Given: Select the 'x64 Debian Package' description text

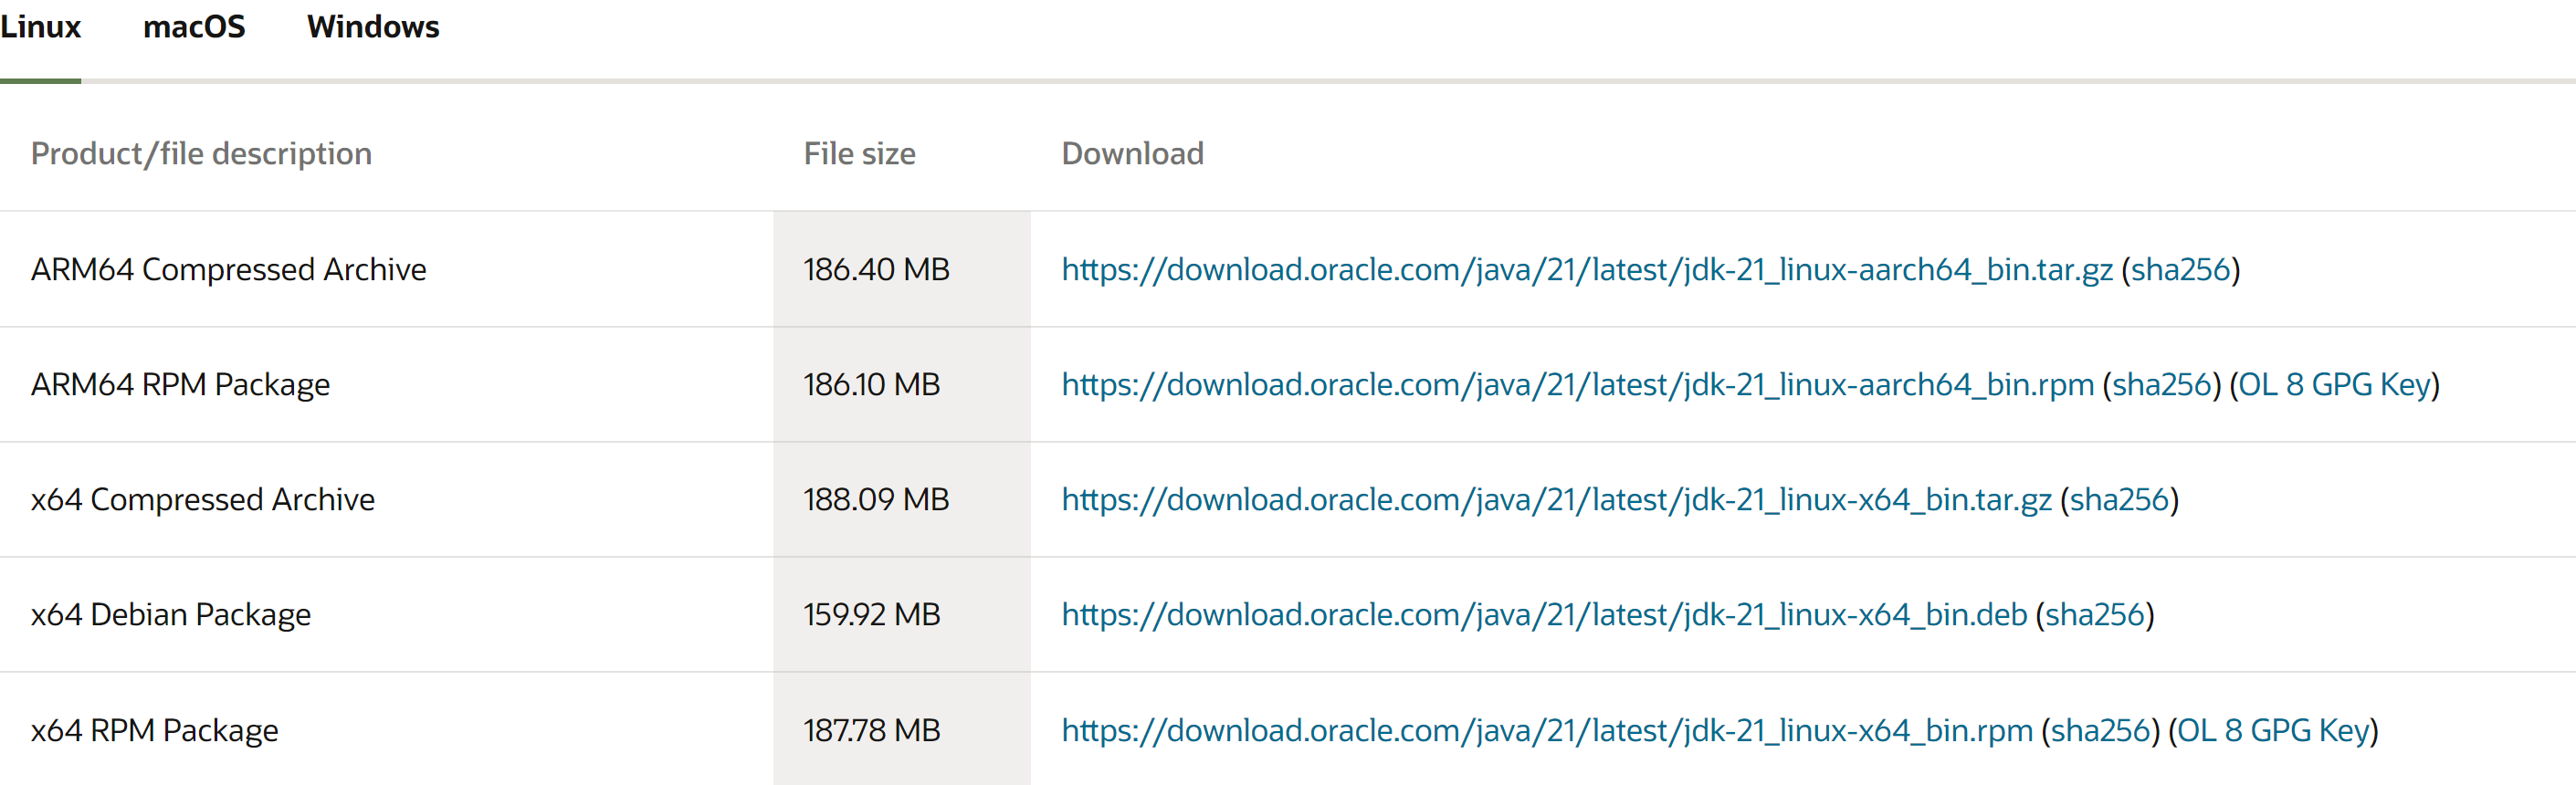Looking at the screenshot, I should [170, 615].
